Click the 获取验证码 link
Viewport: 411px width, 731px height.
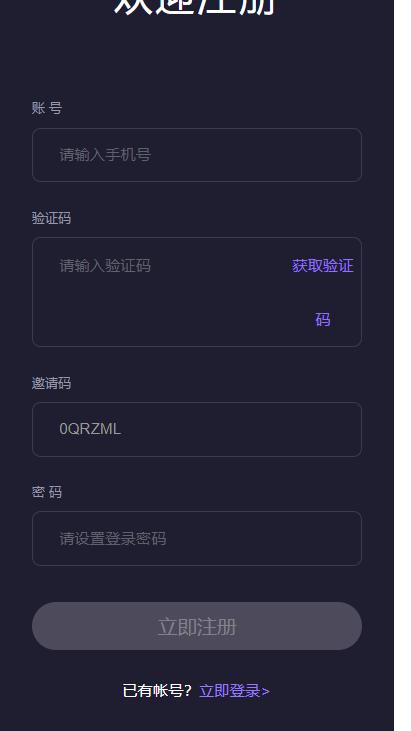pos(322,292)
